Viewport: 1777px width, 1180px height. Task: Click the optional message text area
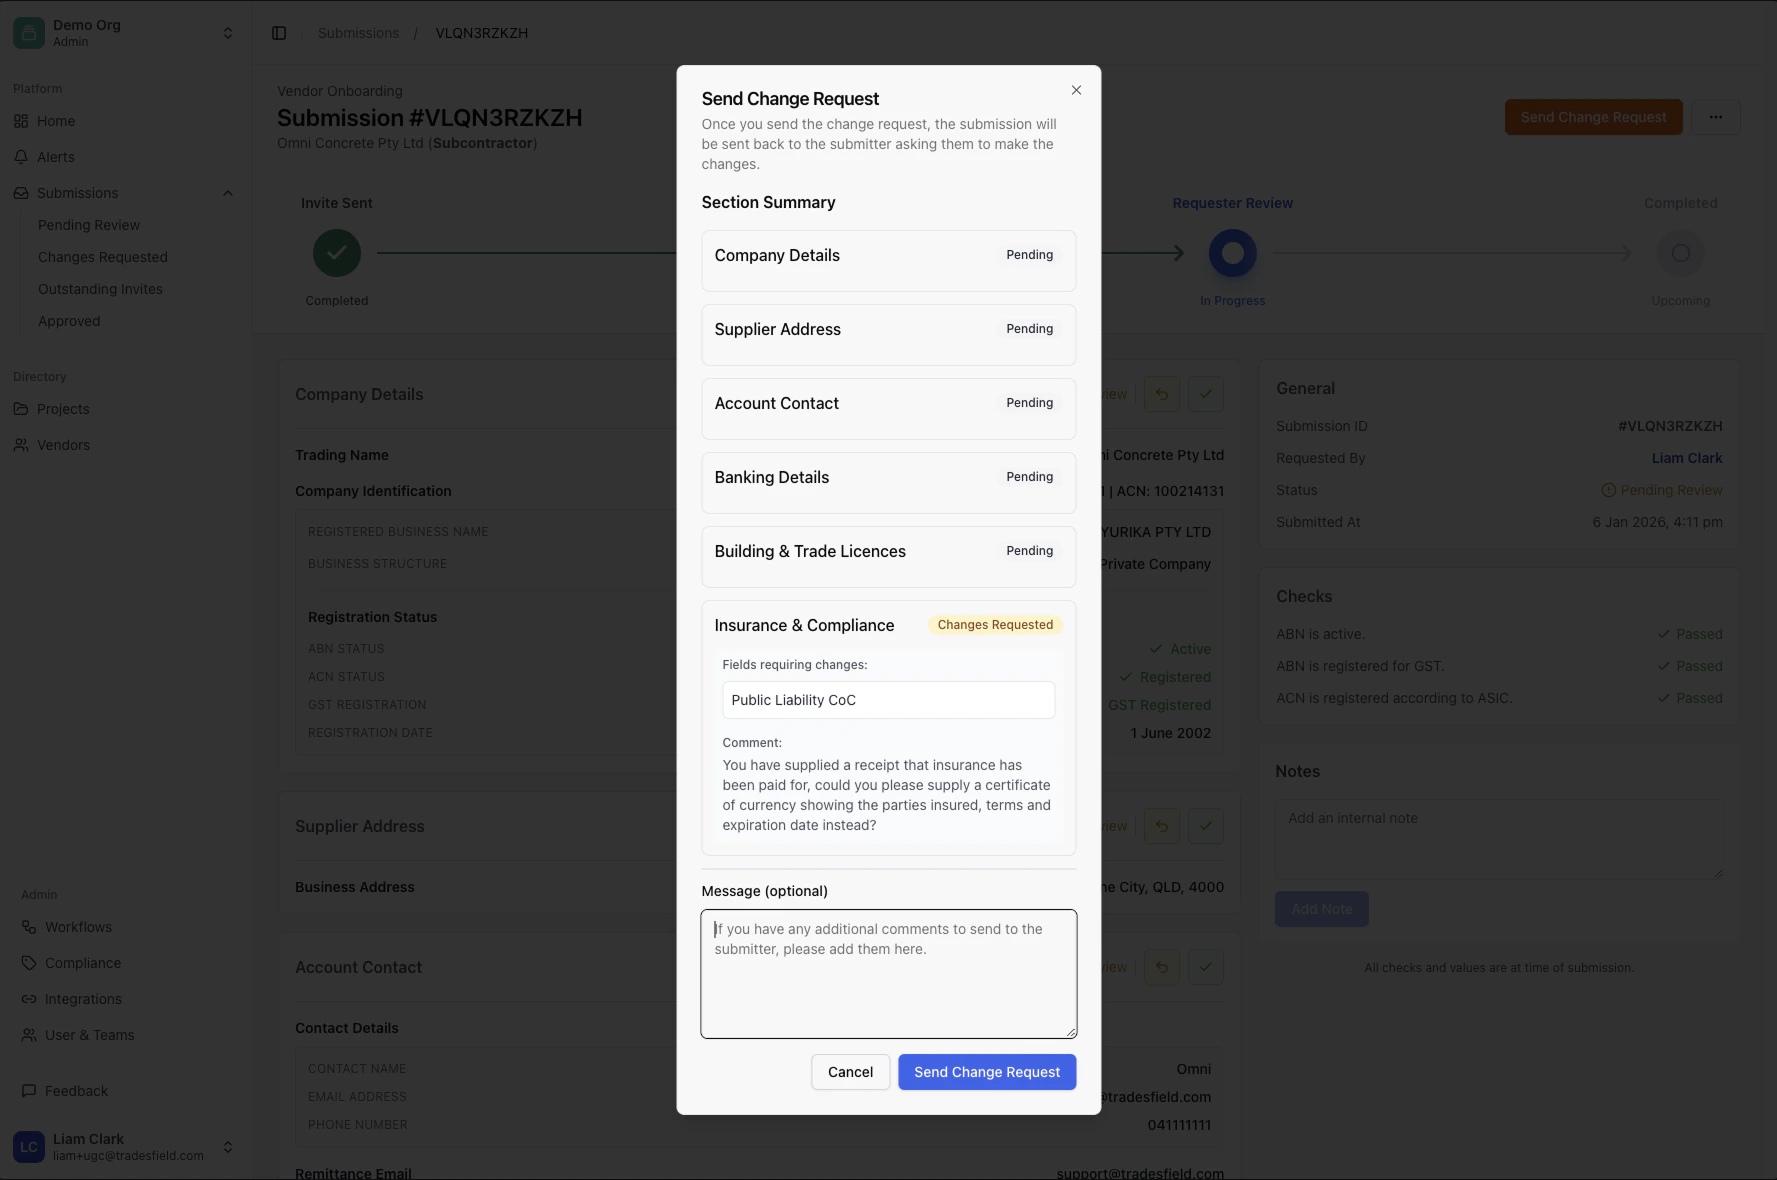[x=888, y=973]
